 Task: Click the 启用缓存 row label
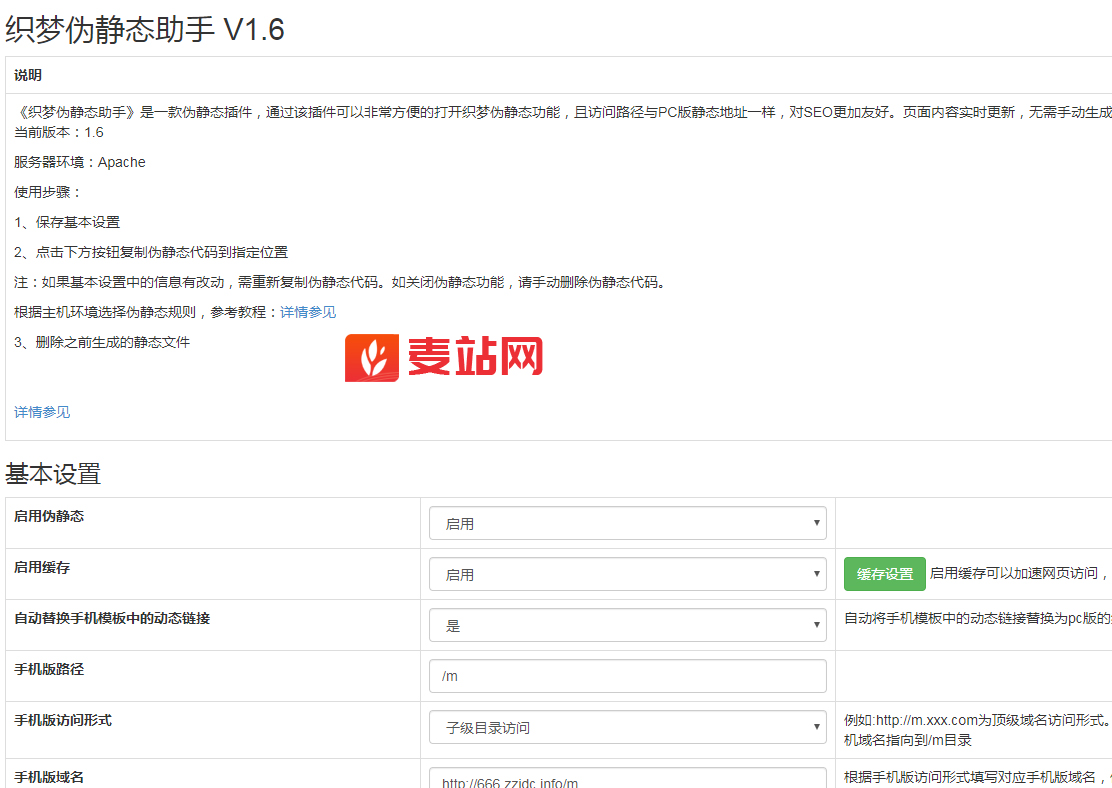tap(42, 567)
